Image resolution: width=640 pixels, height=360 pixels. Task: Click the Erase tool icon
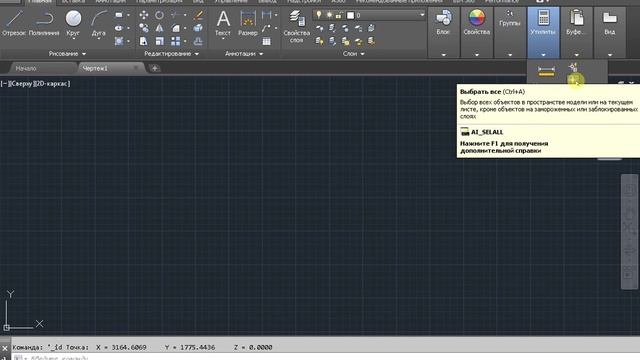coord(198,15)
